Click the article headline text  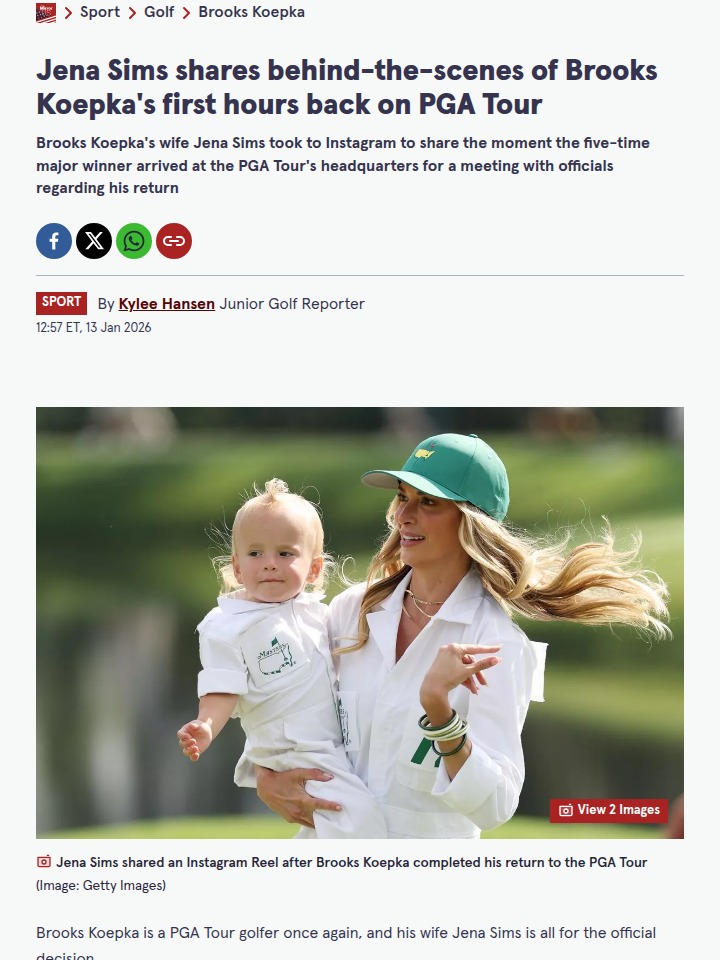(347, 87)
